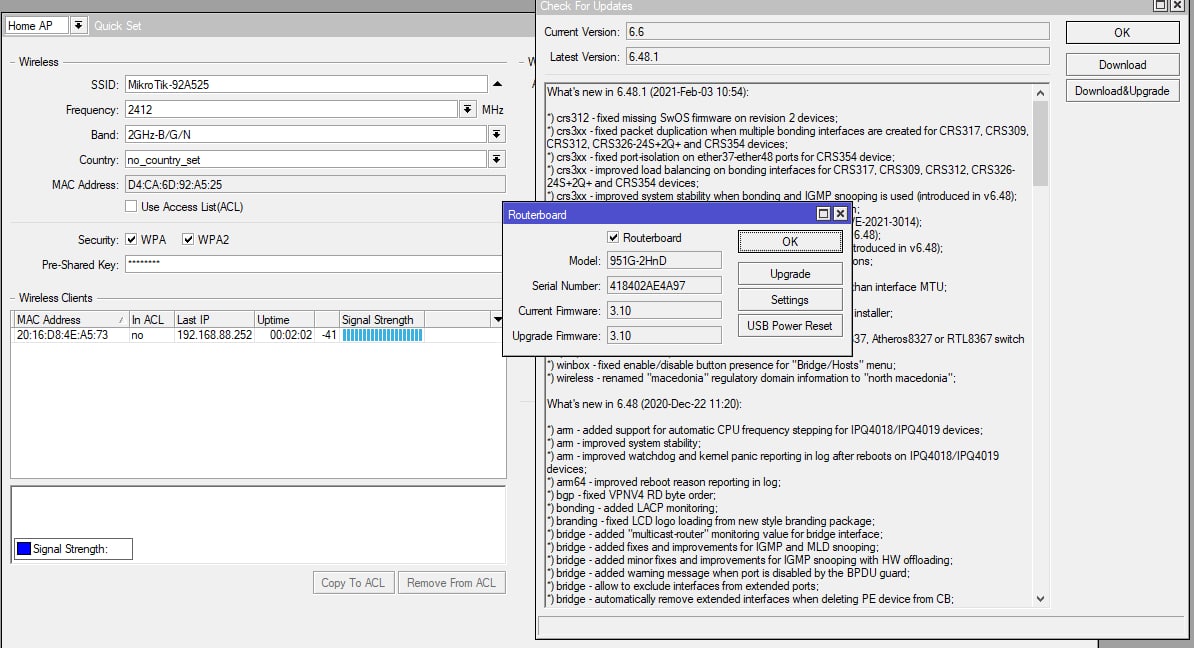The image size is (1194, 648).
Task: Click into the SSID field MikroTik-92A525
Action: coord(306,85)
